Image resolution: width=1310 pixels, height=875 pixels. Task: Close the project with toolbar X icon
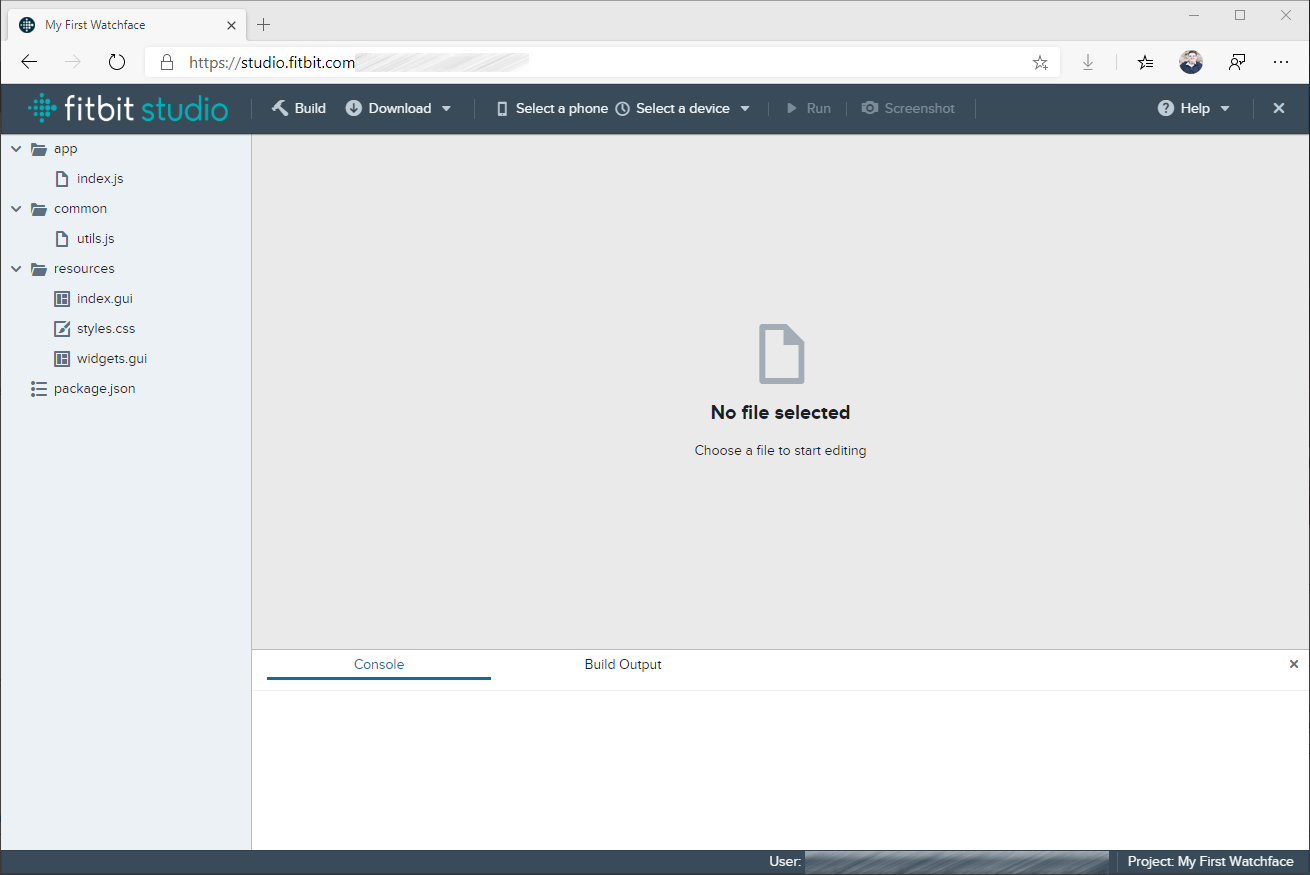coord(1278,108)
